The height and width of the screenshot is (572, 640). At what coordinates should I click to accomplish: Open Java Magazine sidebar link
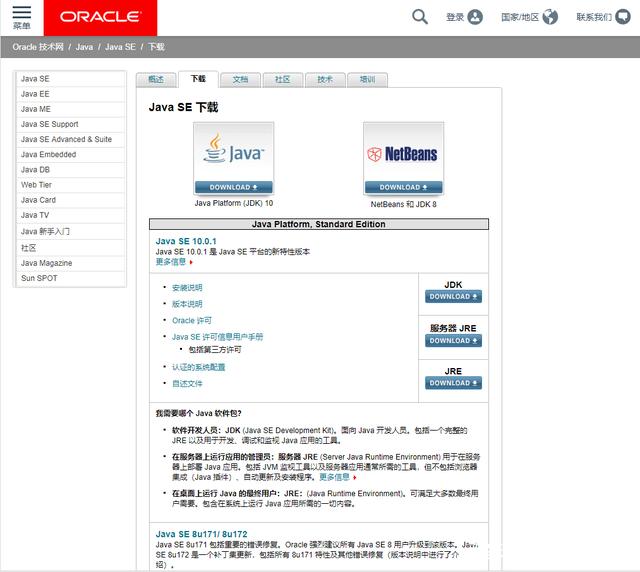tap(70, 263)
